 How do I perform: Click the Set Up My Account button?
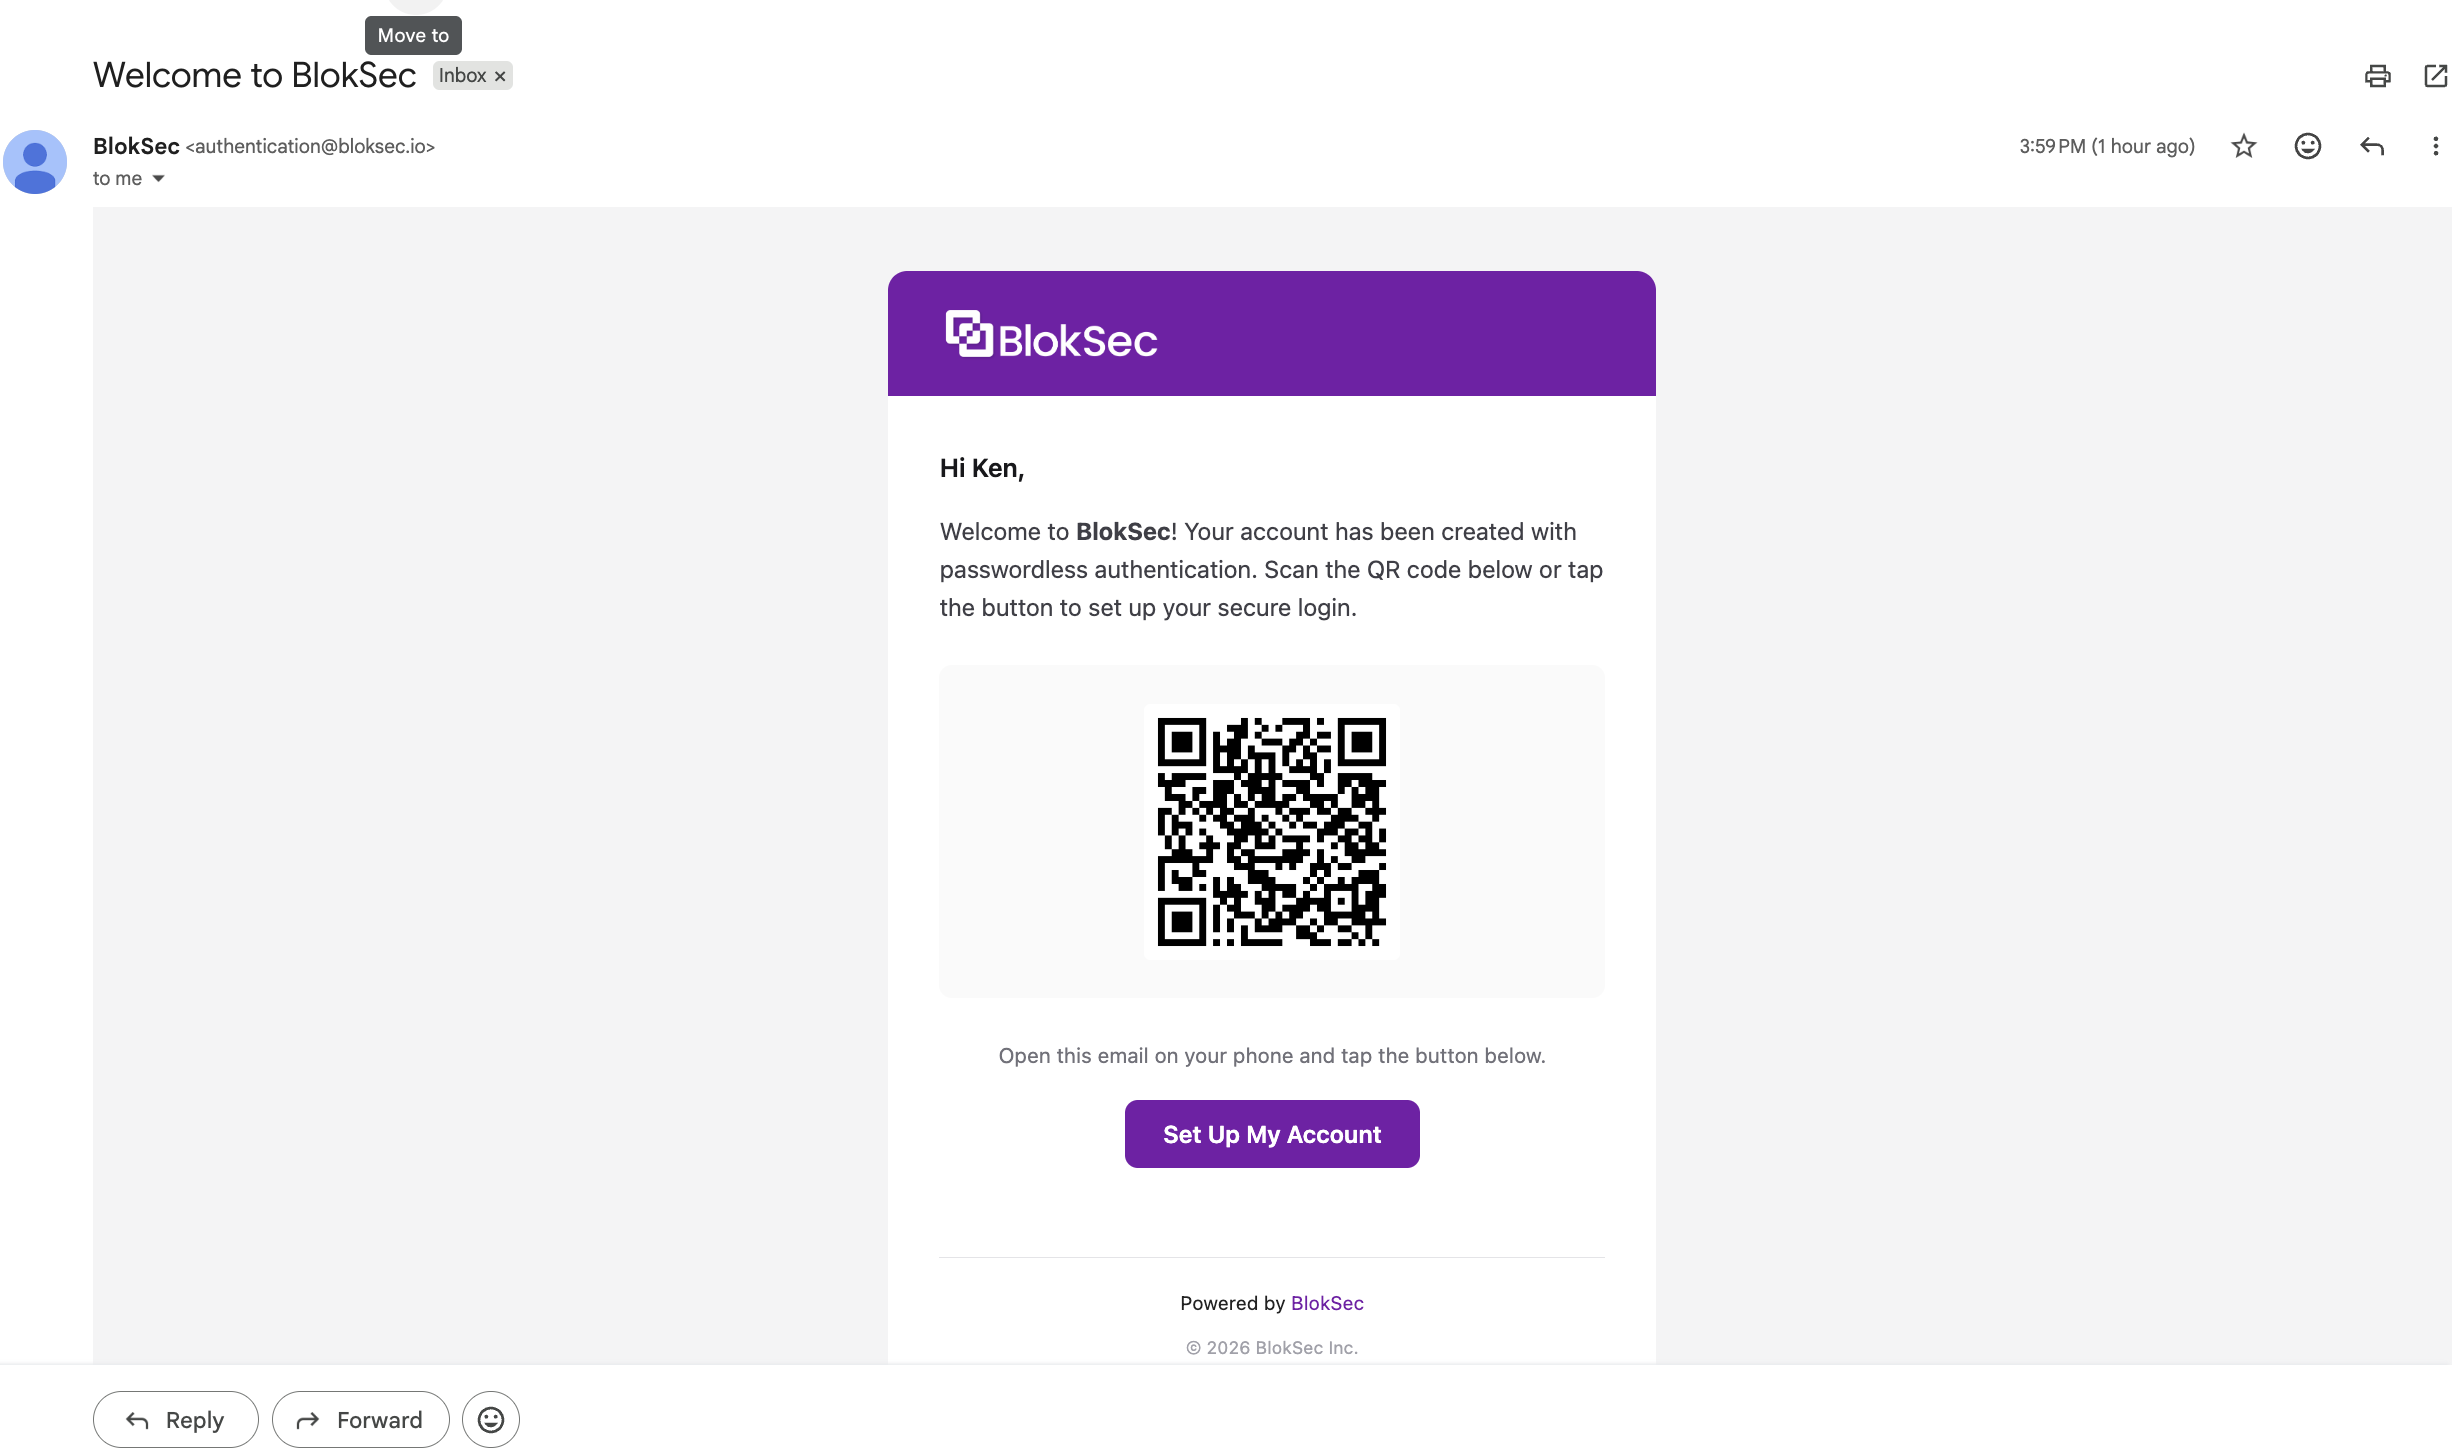[x=1271, y=1133]
